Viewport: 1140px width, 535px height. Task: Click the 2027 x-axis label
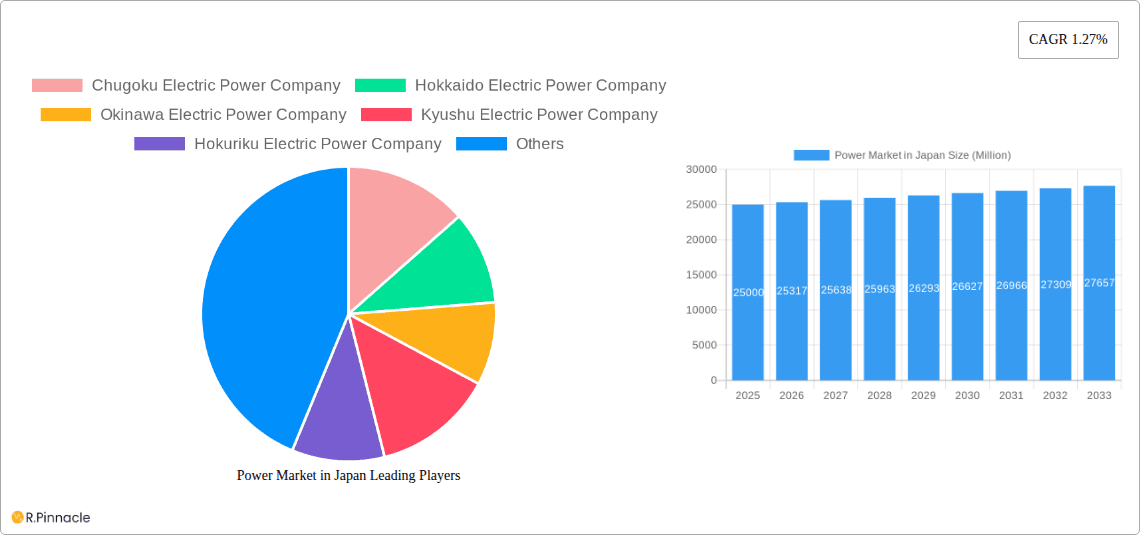pos(835,395)
